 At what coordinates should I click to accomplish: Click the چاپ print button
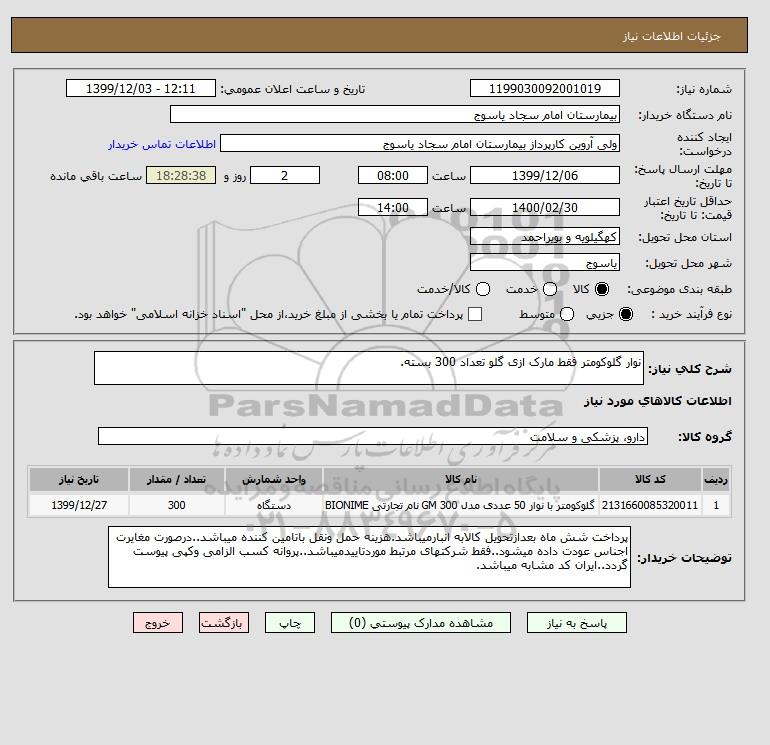(x=290, y=623)
